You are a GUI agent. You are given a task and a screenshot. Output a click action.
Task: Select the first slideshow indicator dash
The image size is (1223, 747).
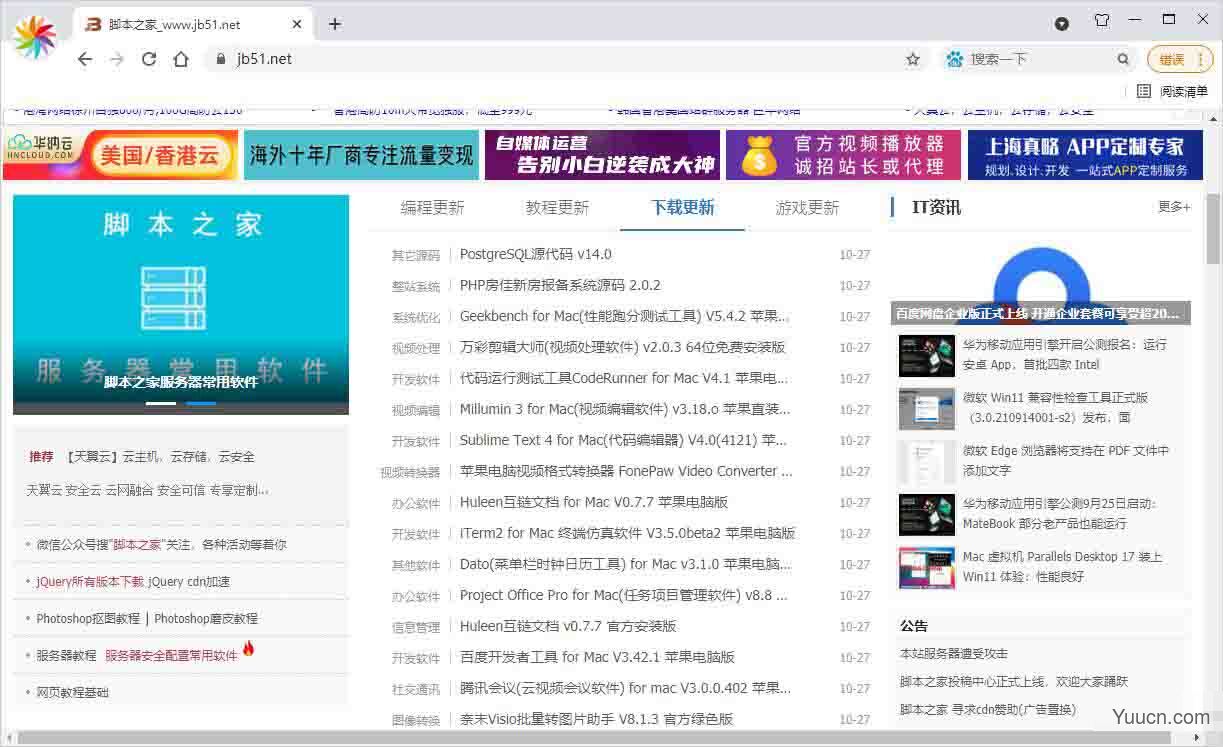(161, 403)
